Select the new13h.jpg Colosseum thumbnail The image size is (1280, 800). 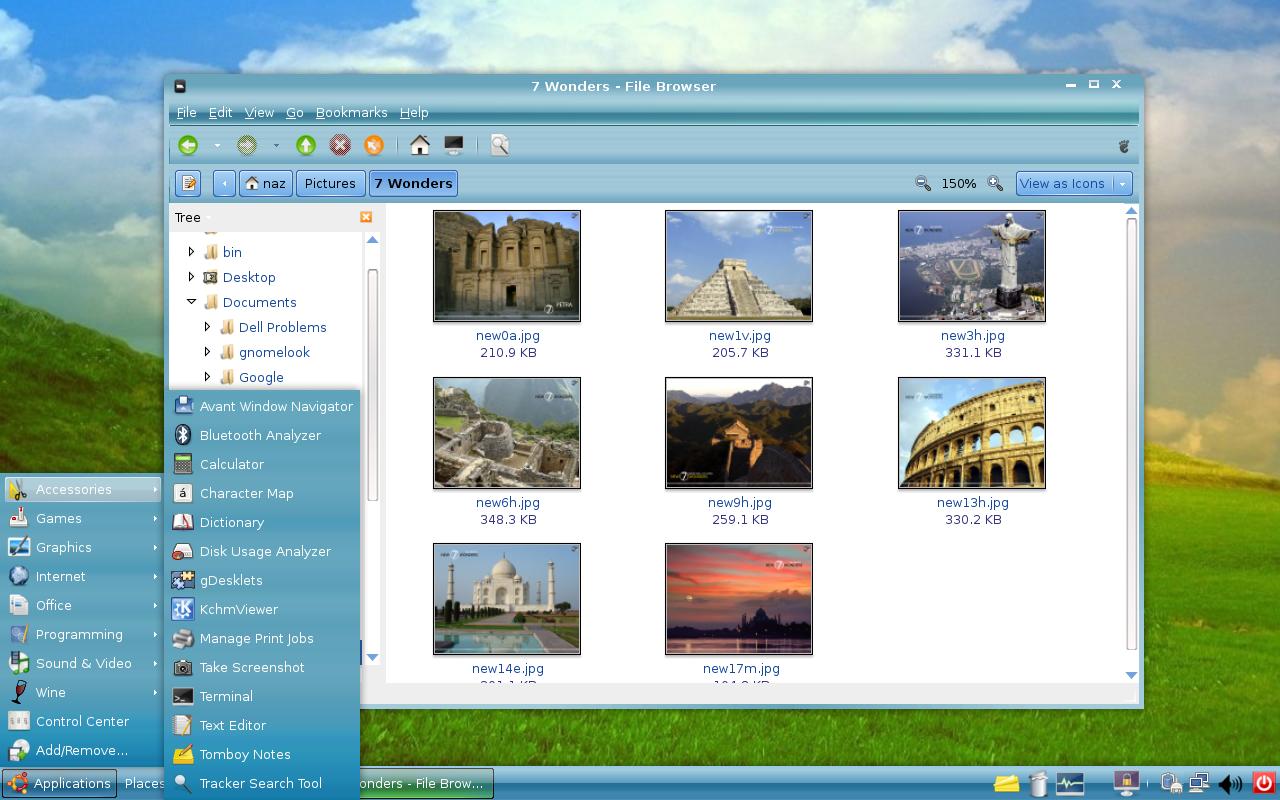click(x=972, y=433)
